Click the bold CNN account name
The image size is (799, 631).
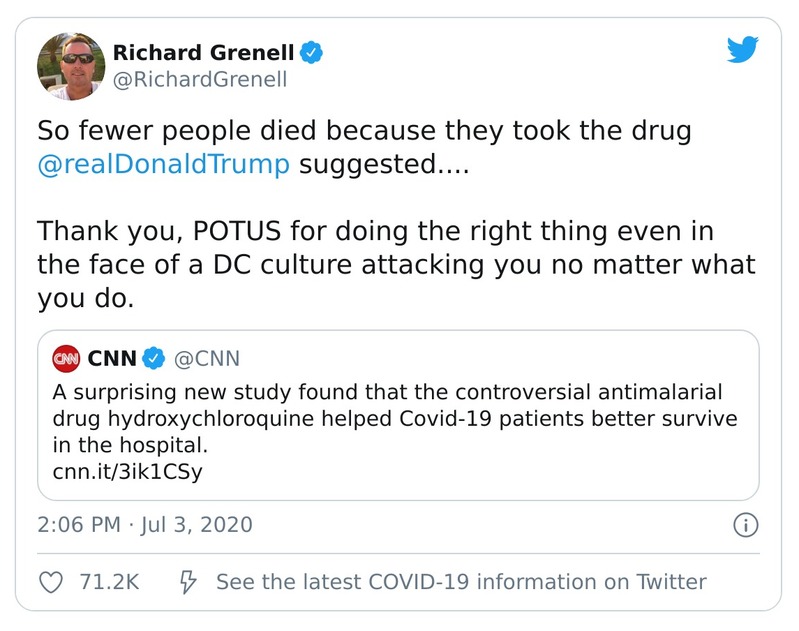(x=112, y=358)
